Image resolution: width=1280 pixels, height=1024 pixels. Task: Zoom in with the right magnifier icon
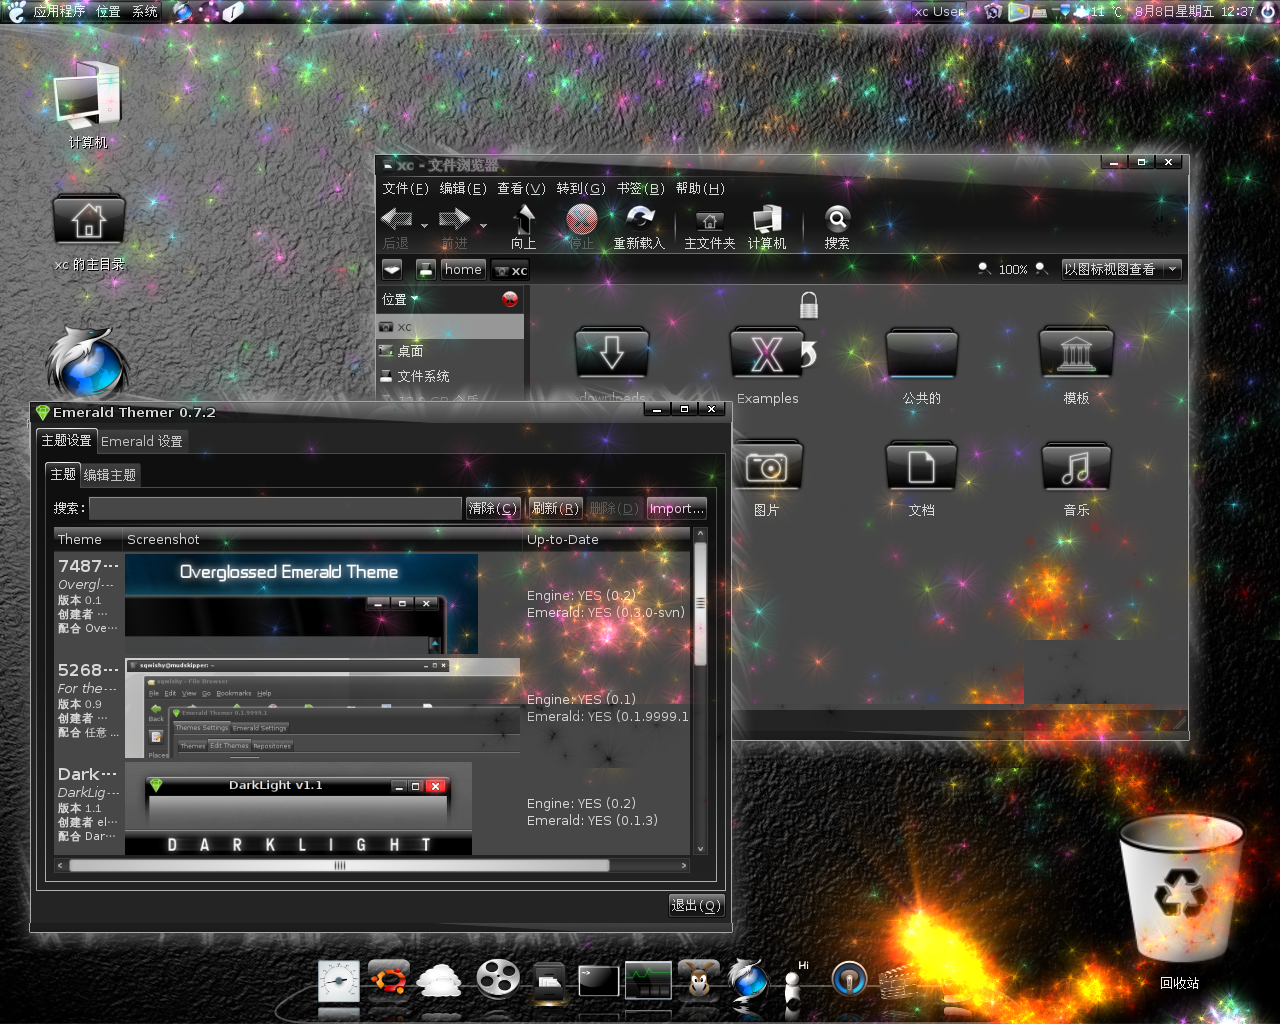(x=1041, y=268)
